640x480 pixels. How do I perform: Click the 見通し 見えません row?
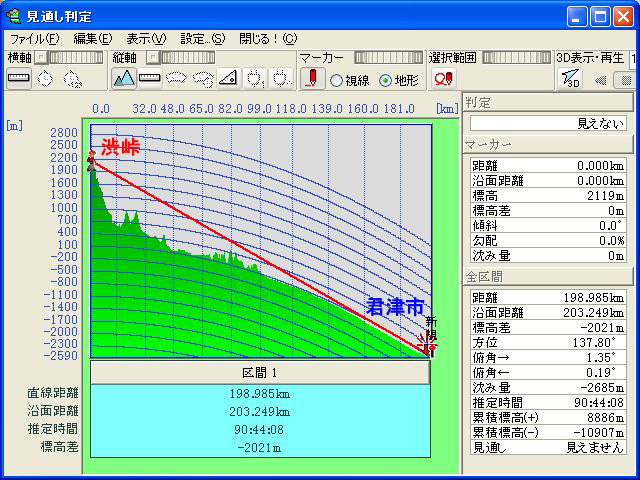pos(548,447)
